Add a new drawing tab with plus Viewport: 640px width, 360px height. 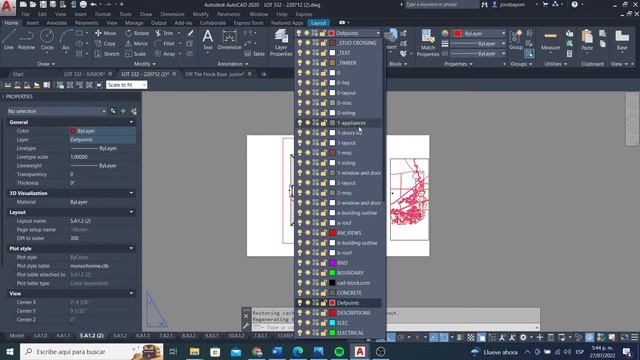(x=264, y=74)
